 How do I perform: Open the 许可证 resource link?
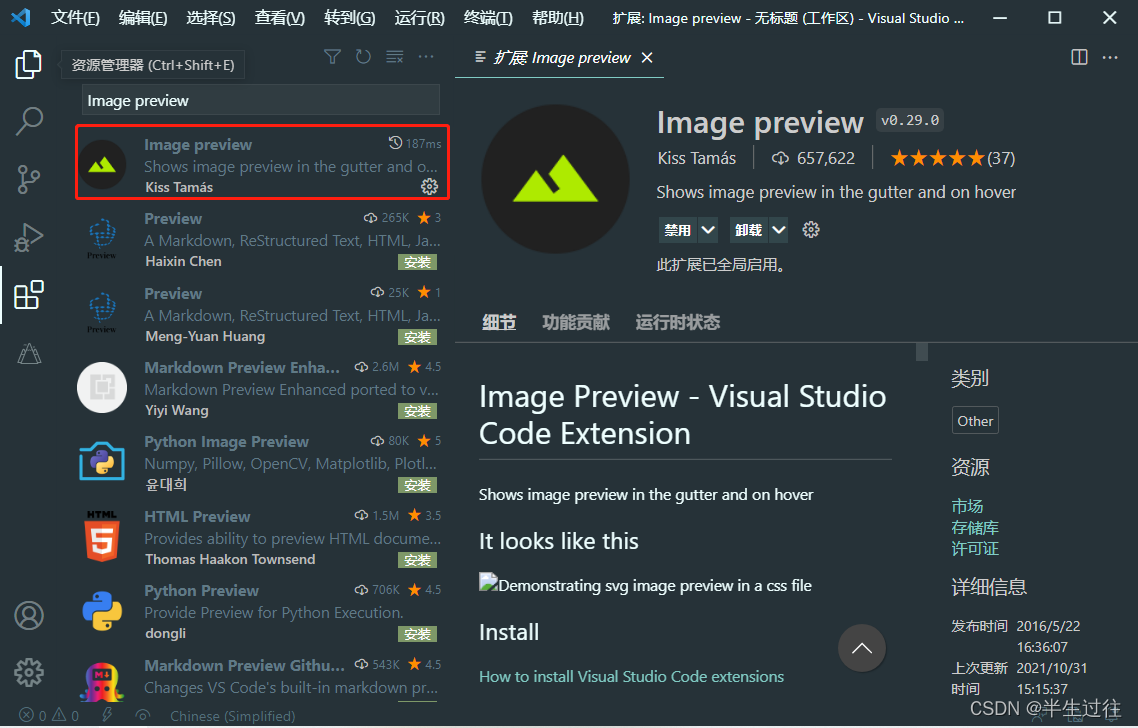tap(975, 548)
